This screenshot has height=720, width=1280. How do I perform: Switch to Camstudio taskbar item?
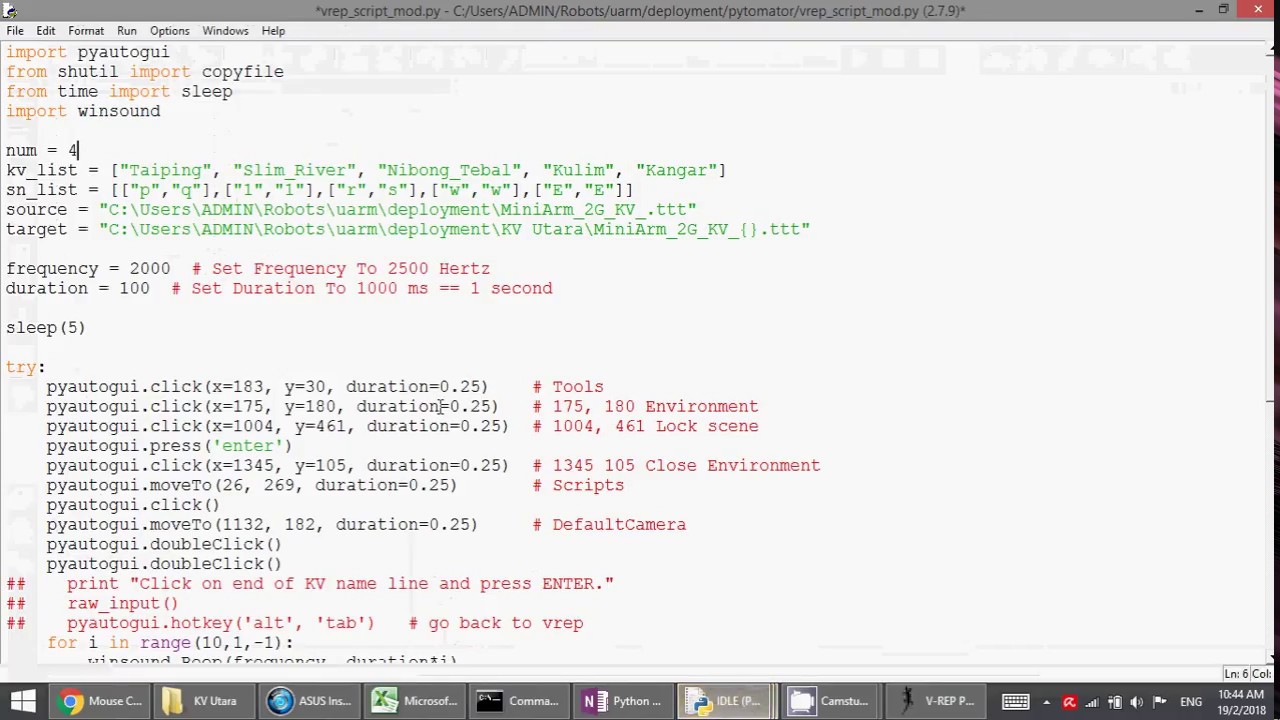[x=830, y=701]
